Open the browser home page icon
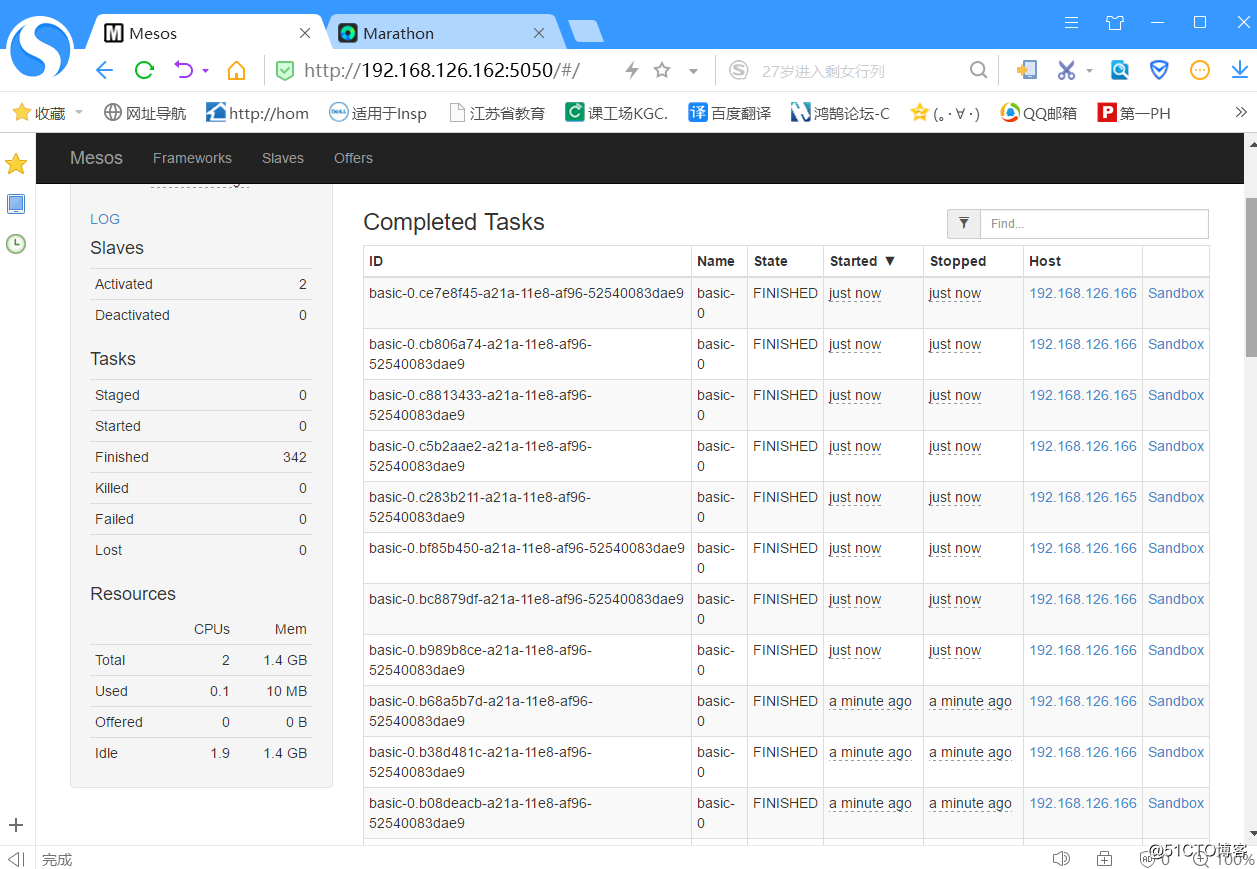The width and height of the screenshot is (1257, 869). [x=236, y=70]
